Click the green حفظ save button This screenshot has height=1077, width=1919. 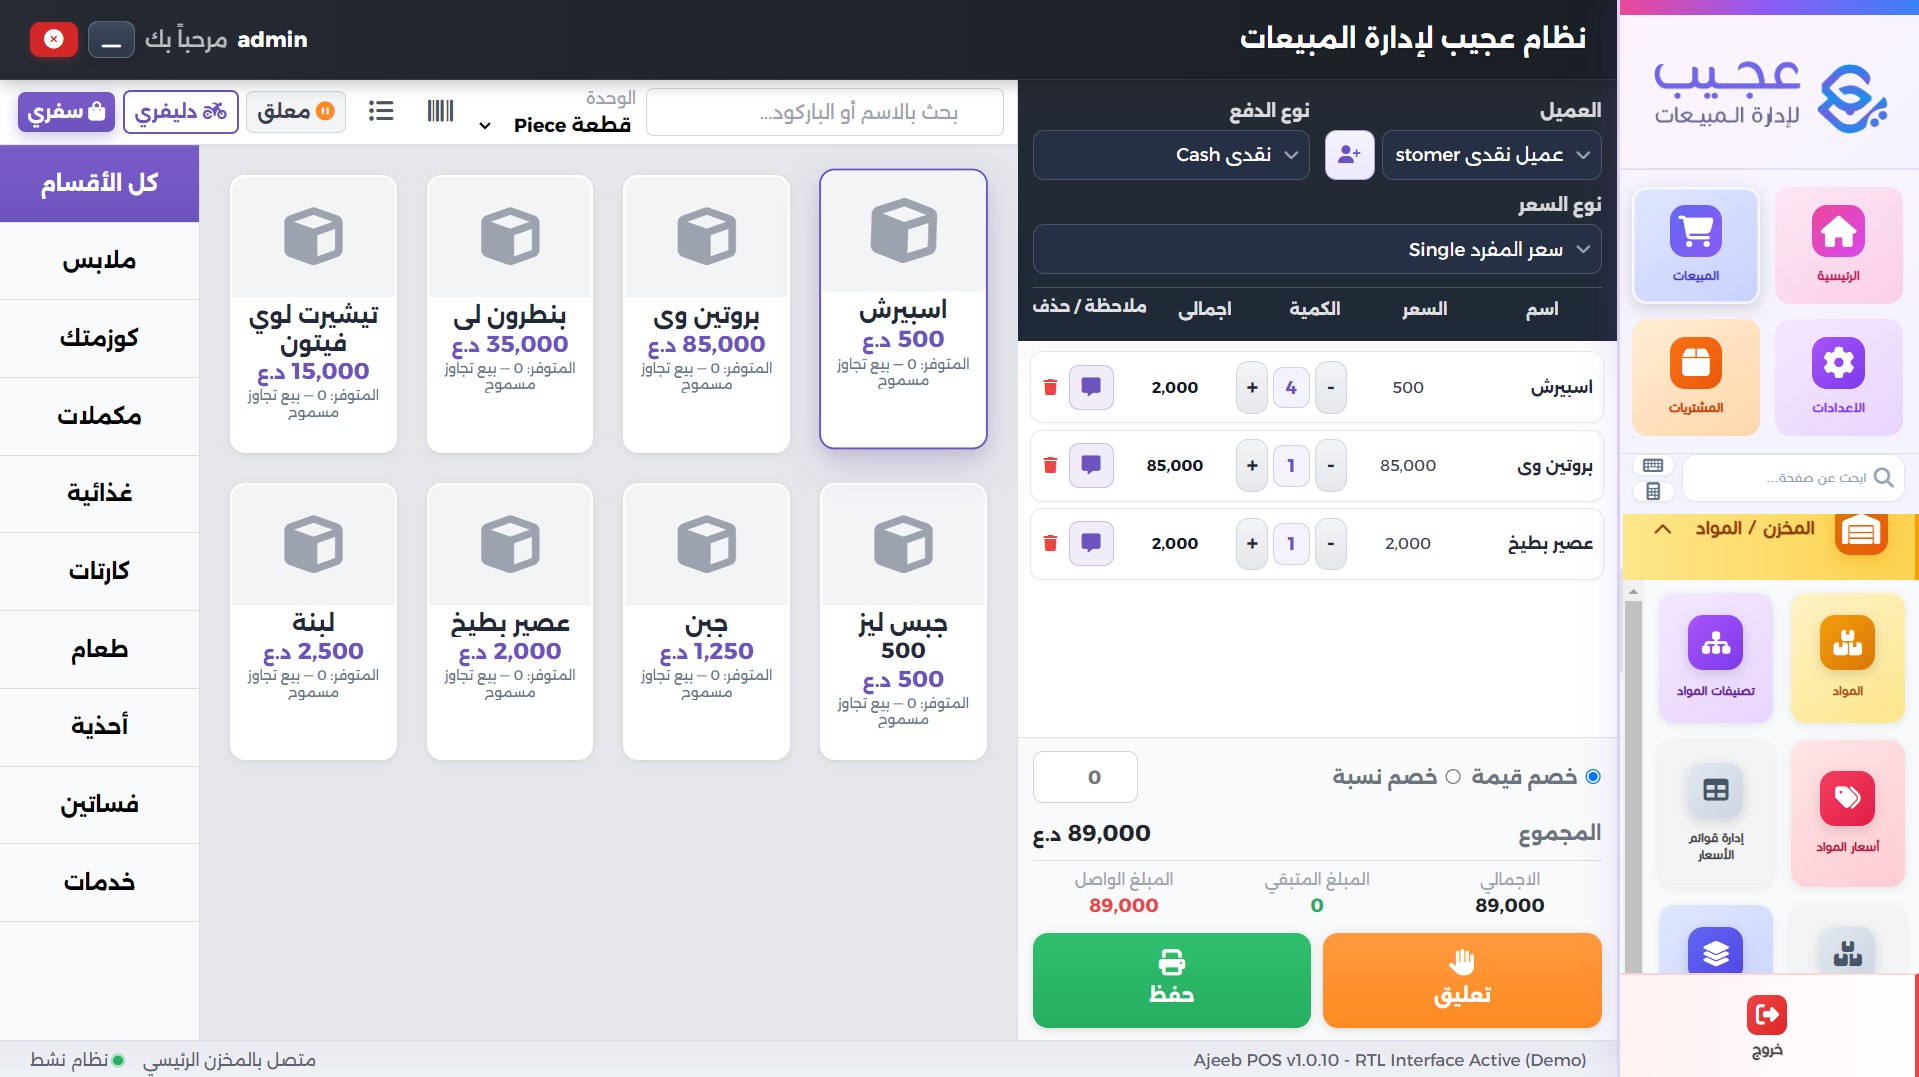click(1171, 980)
